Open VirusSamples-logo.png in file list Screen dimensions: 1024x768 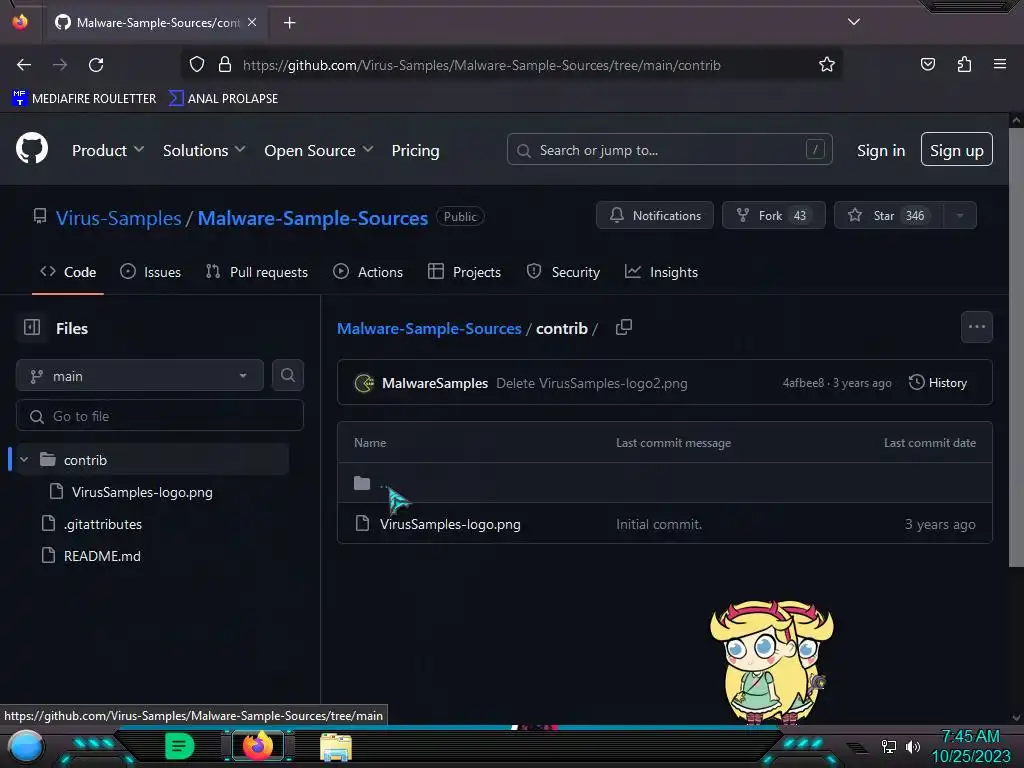click(450, 524)
